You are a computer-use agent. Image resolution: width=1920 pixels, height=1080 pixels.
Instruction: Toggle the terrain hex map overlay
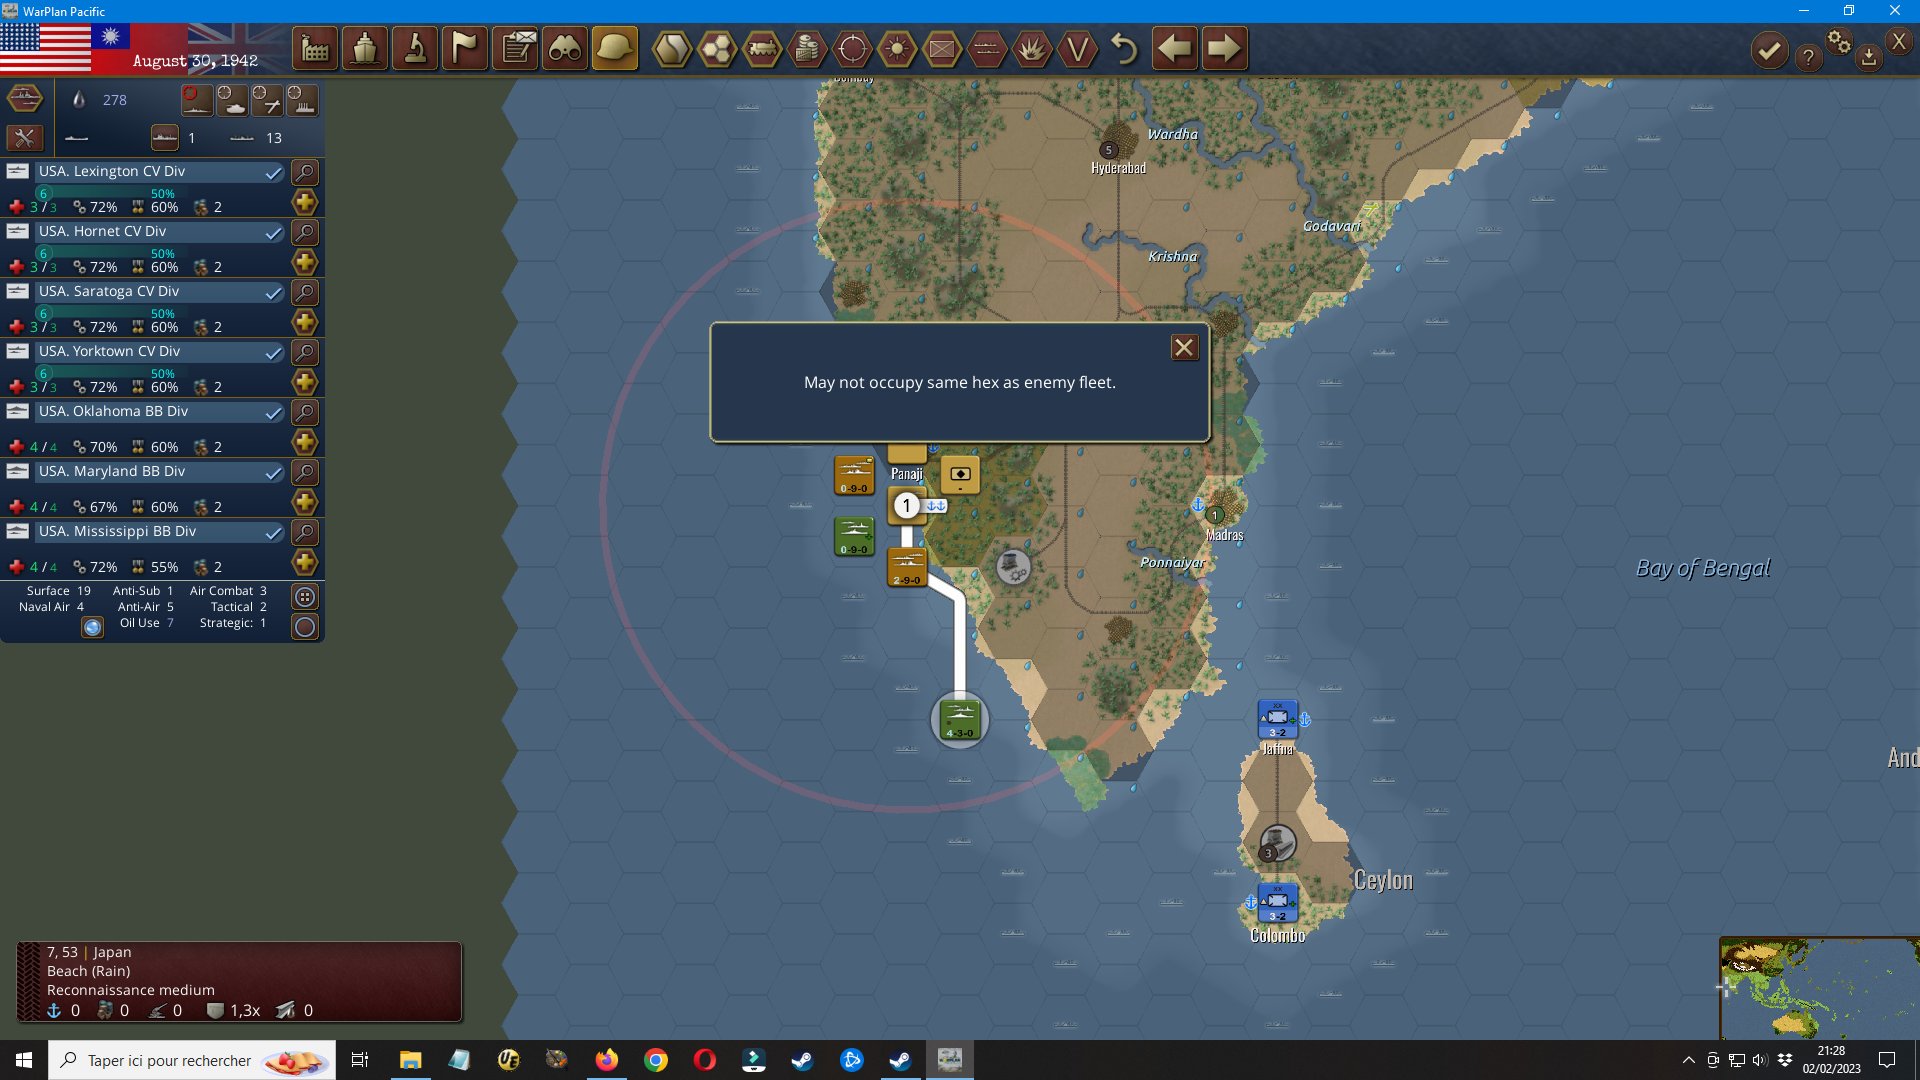[672, 49]
